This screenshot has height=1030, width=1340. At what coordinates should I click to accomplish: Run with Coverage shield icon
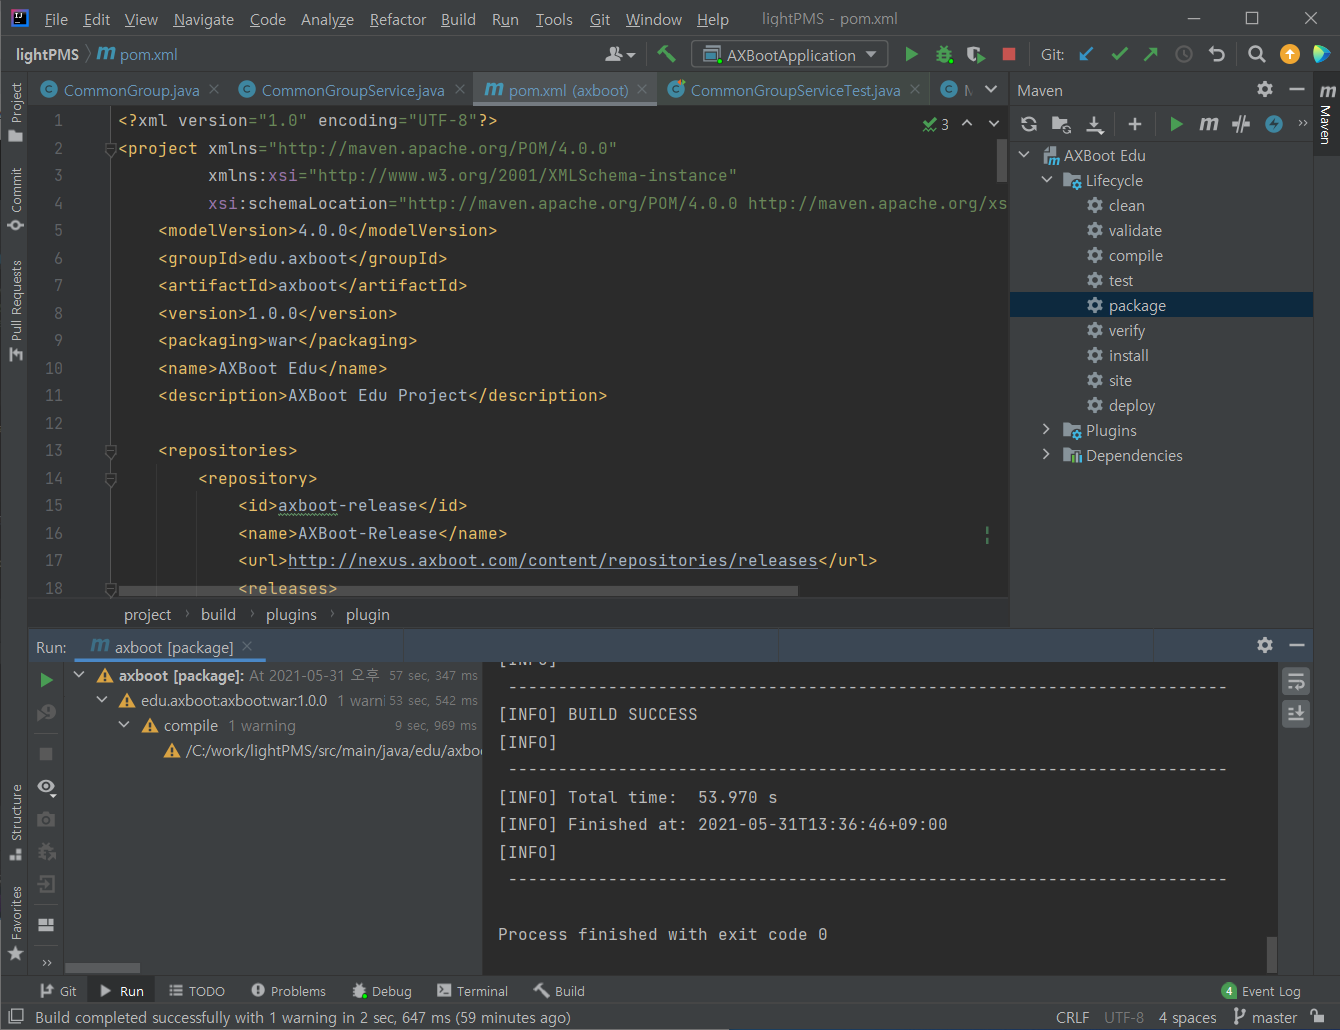click(975, 54)
